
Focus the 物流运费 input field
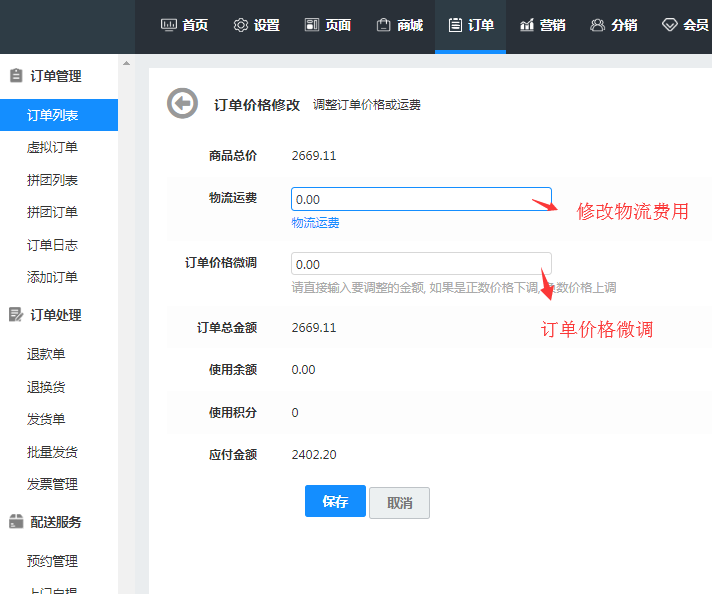[421, 199]
